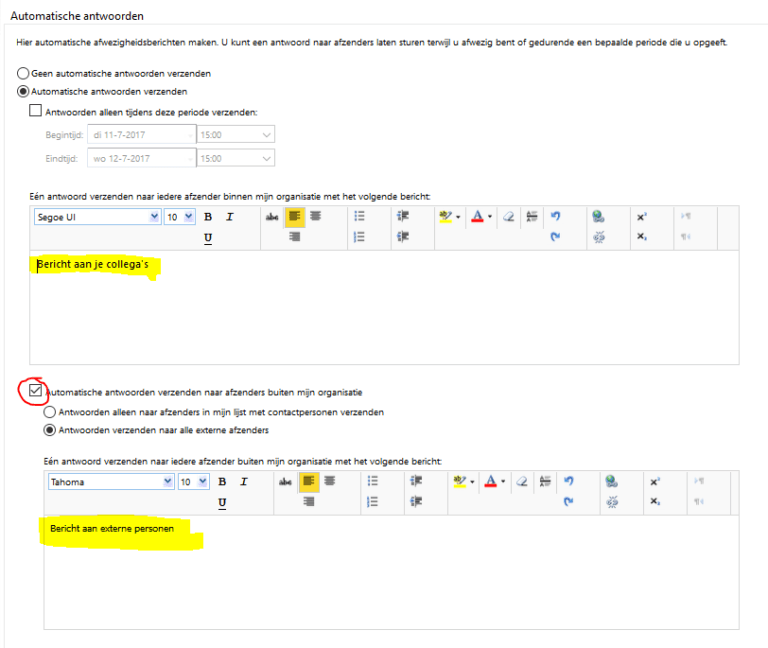The width and height of the screenshot is (768, 648).
Task: Open font color arrow in the external toolbar
Action: pyautogui.click(x=503, y=482)
